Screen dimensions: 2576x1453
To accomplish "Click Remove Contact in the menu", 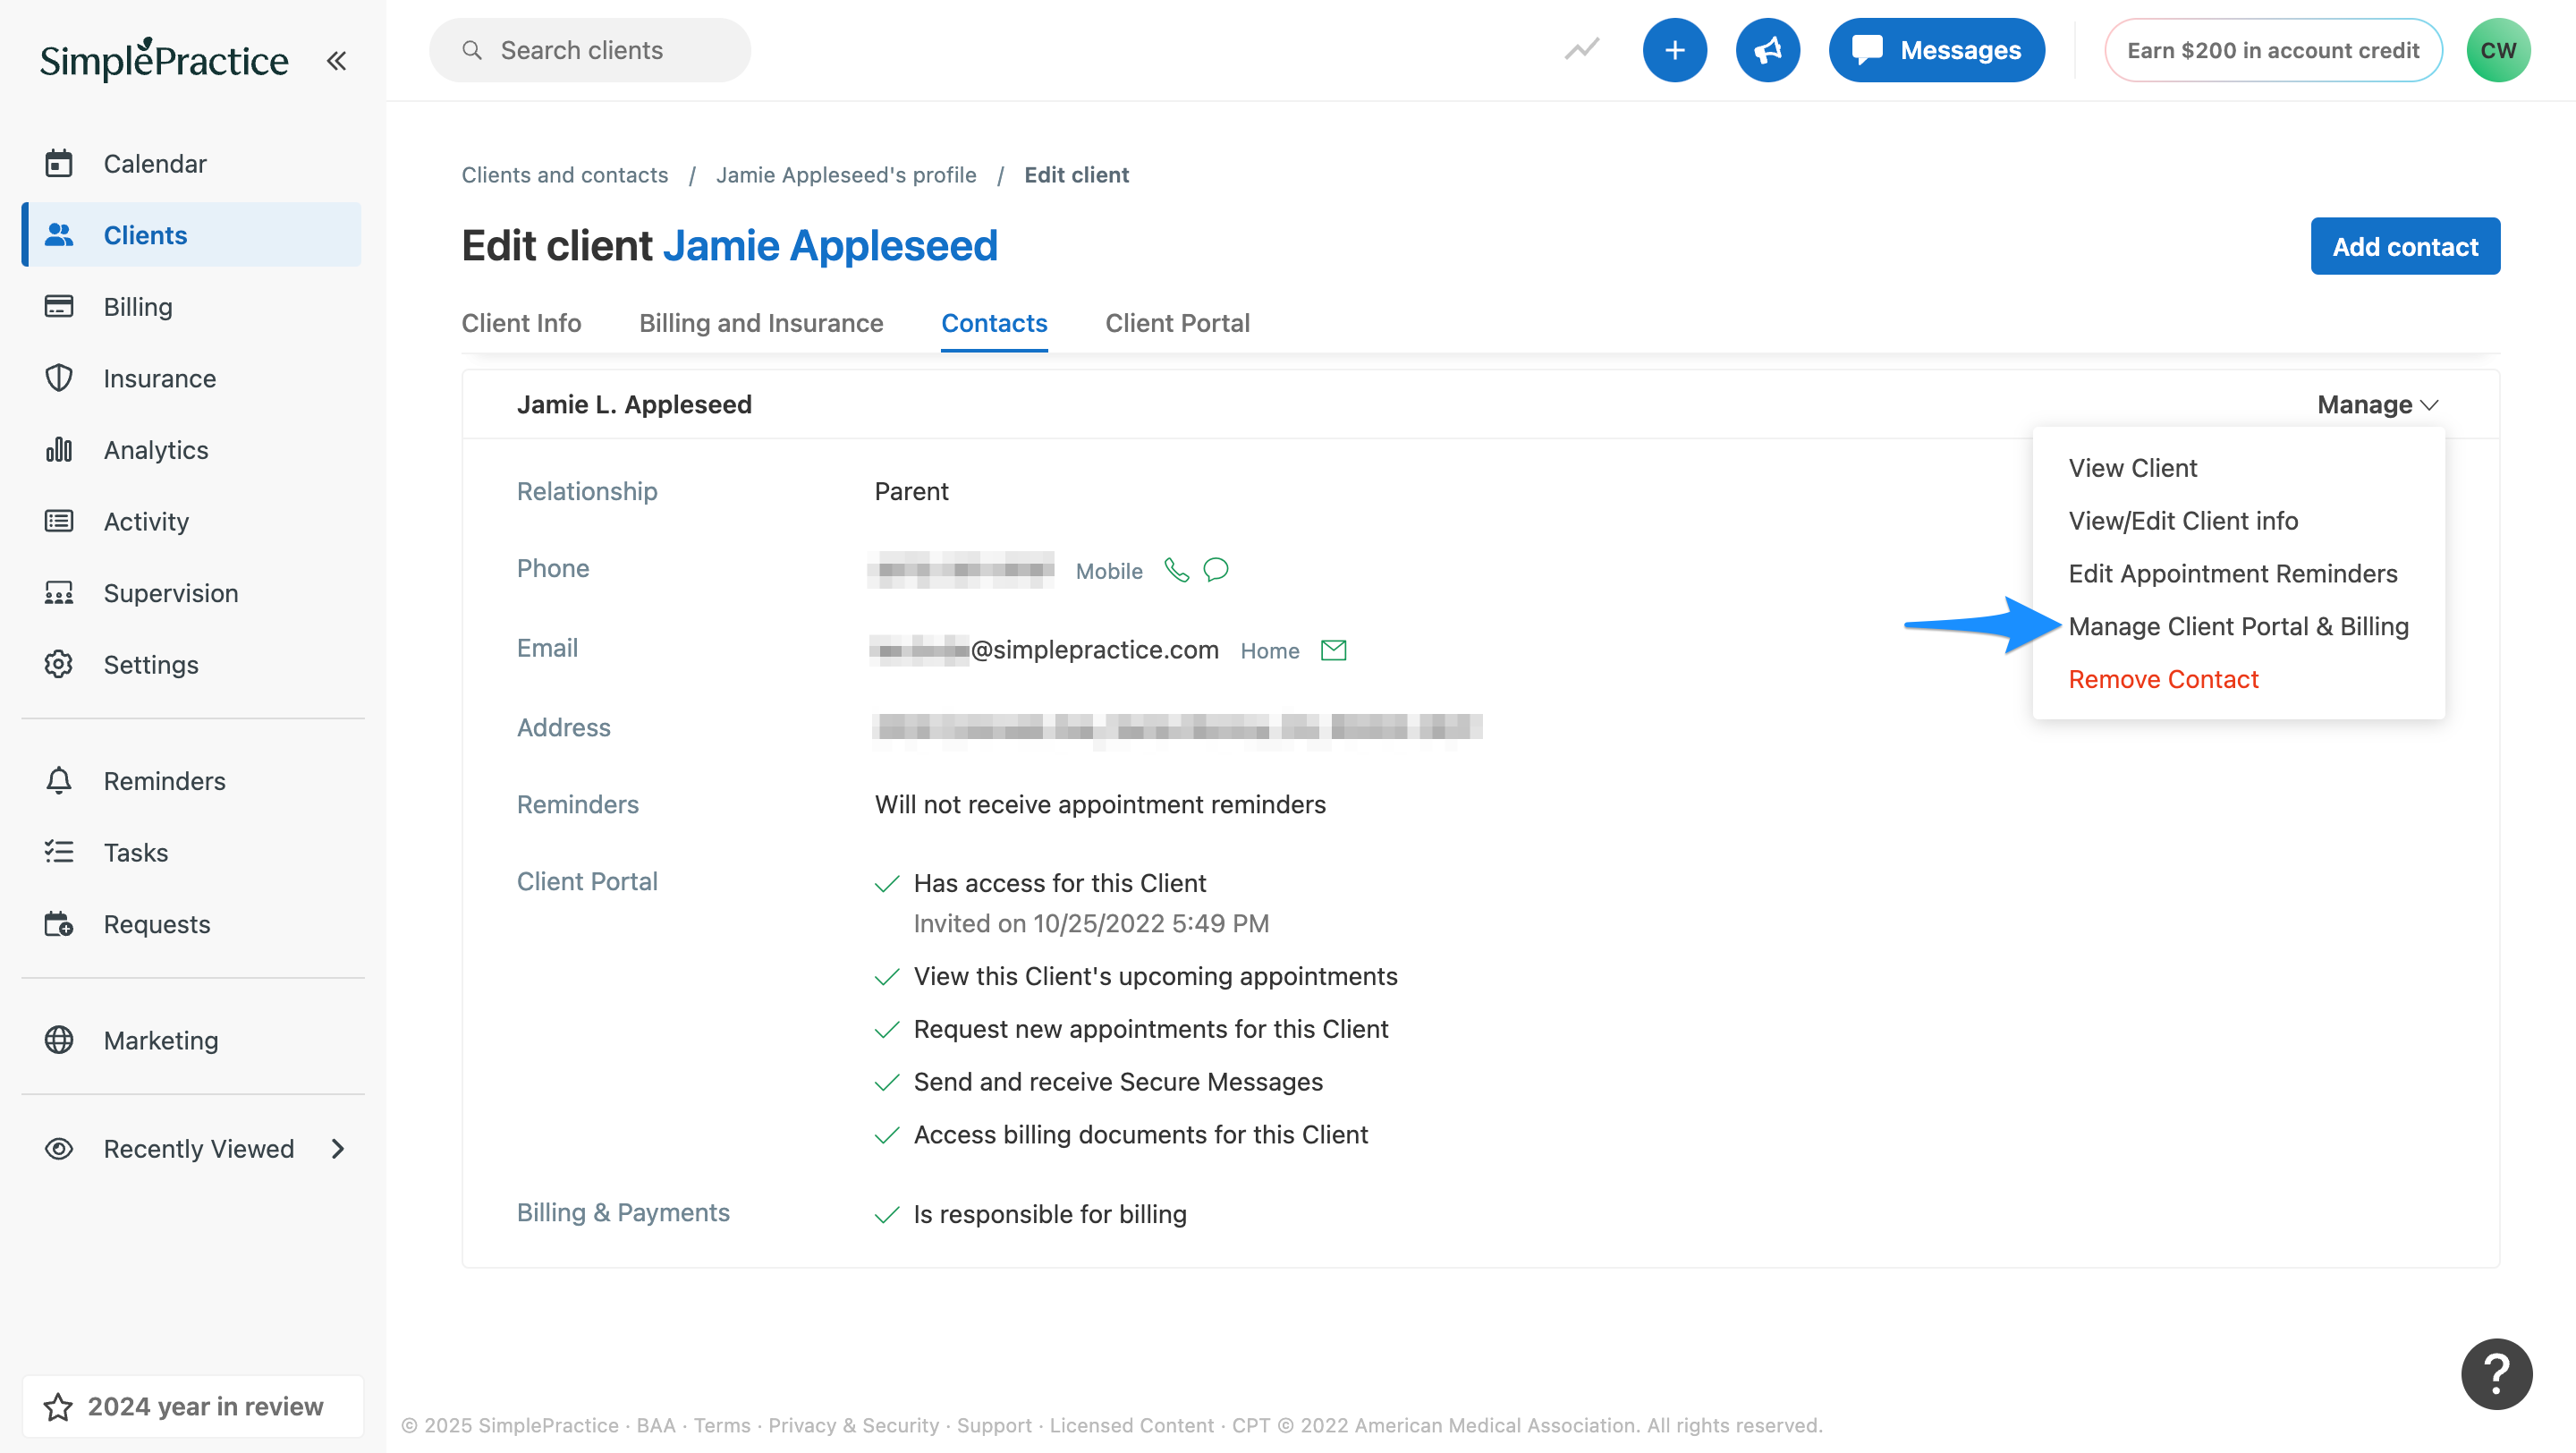I will [2163, 679].
